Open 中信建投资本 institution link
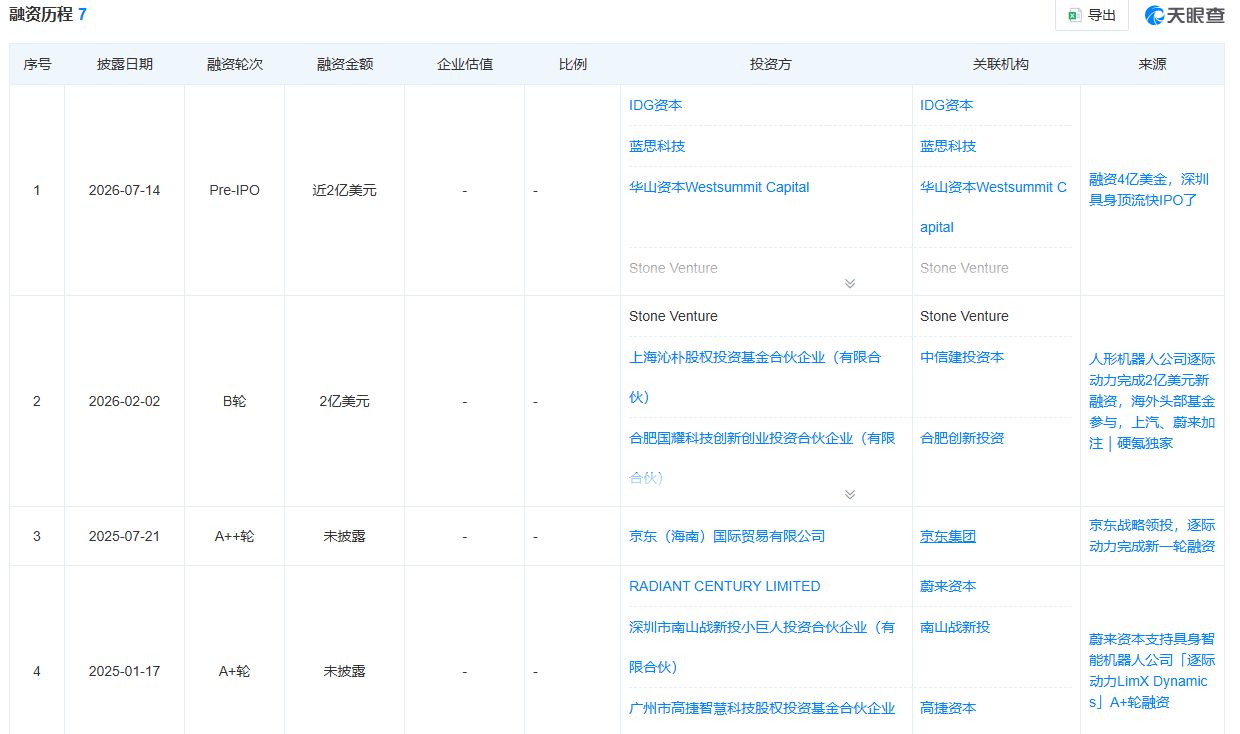The image size is (1240, 734). [x=962, y=357]
